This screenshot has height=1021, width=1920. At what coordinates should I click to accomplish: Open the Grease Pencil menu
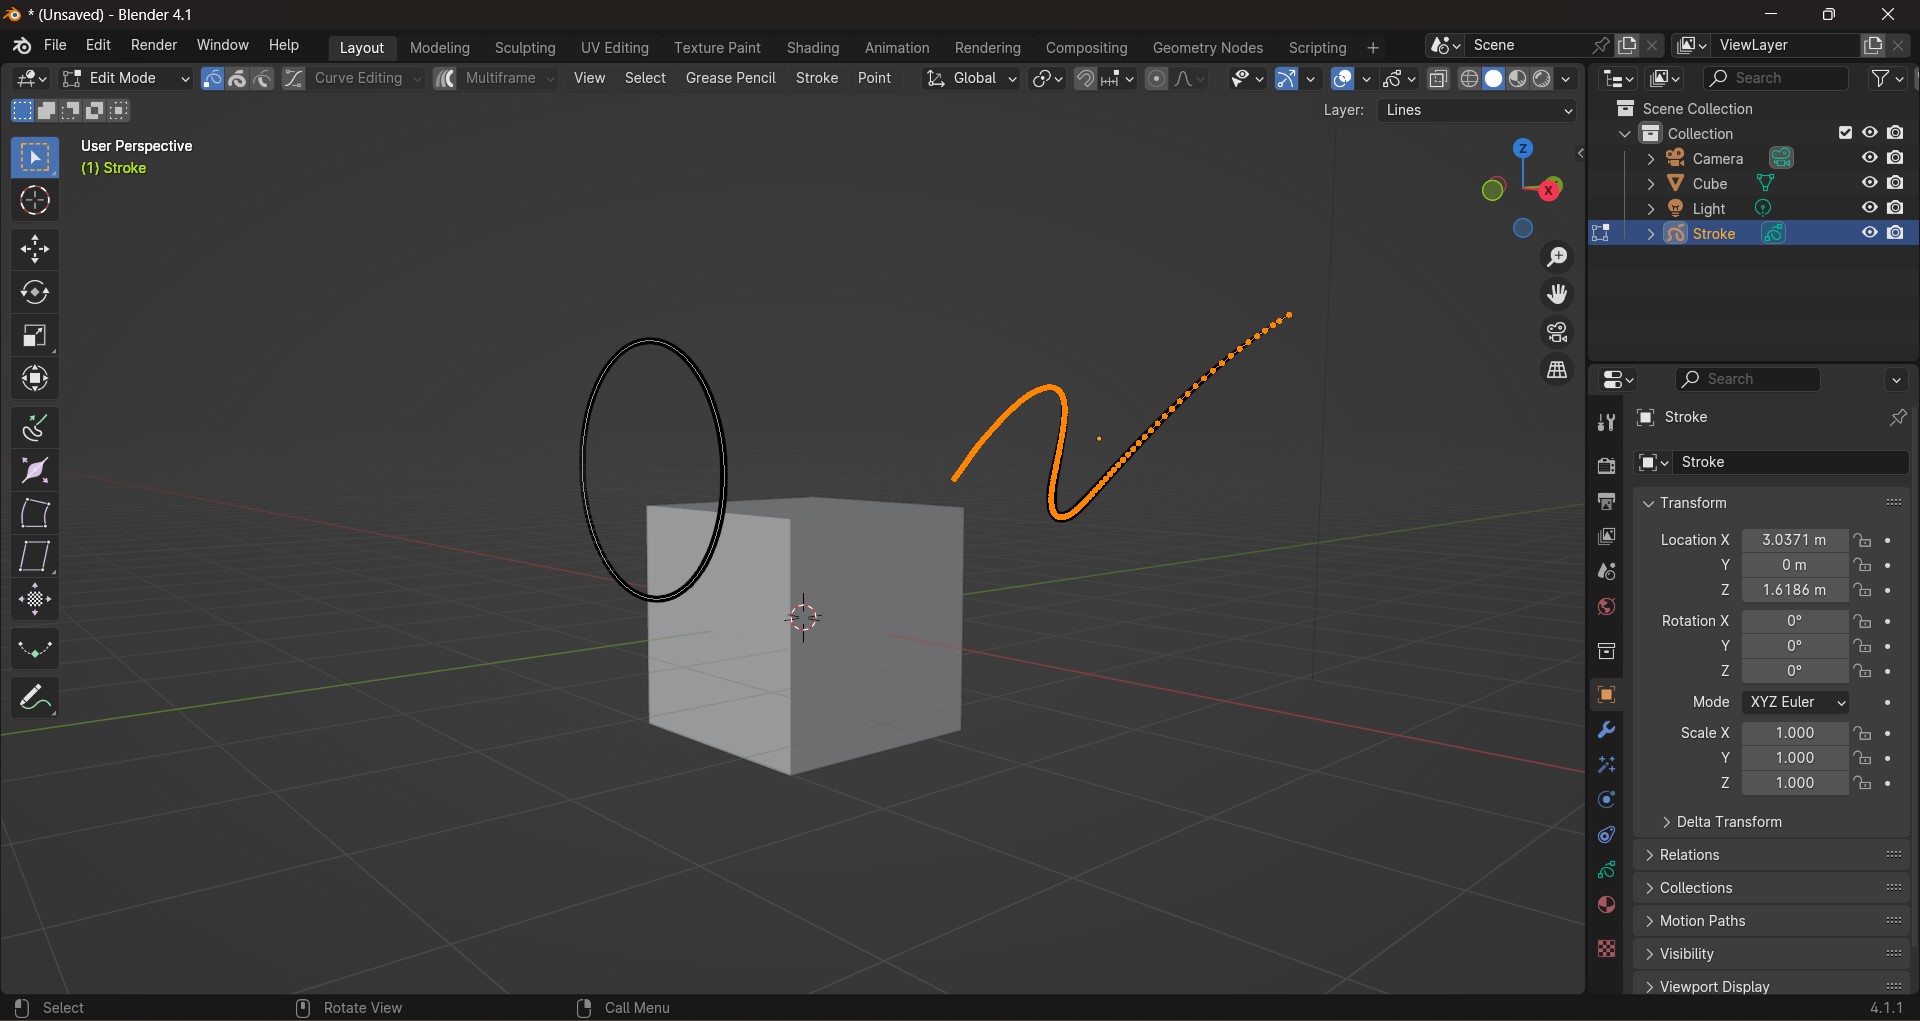coord(731,78)
